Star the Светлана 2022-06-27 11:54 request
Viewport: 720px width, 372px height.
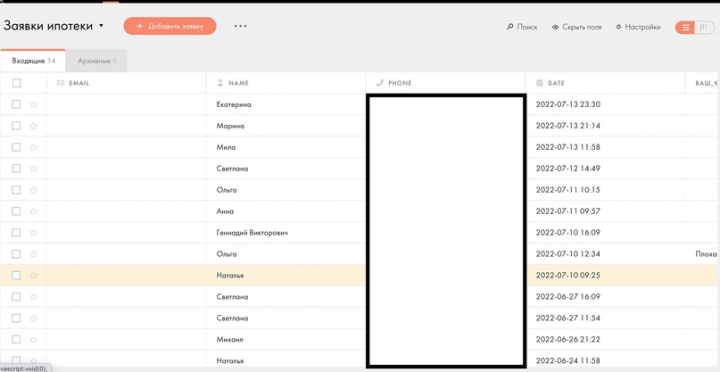(33, 318)
